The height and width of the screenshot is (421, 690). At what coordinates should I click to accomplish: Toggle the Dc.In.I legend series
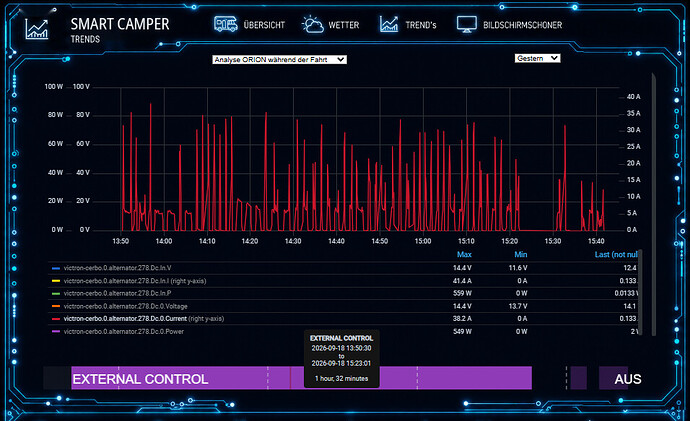point(135,281)
